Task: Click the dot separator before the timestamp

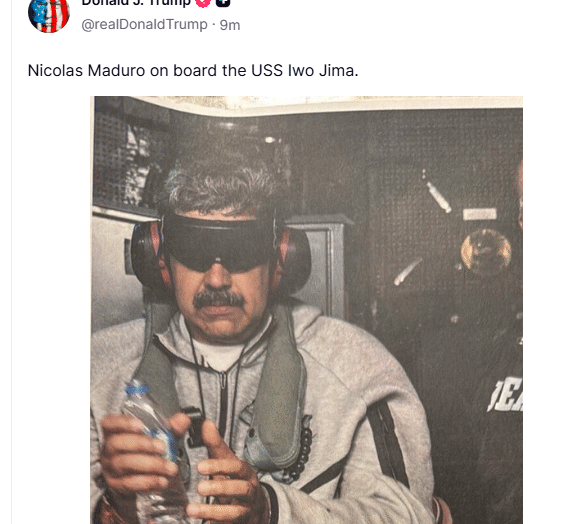Action: click(214, 25)
